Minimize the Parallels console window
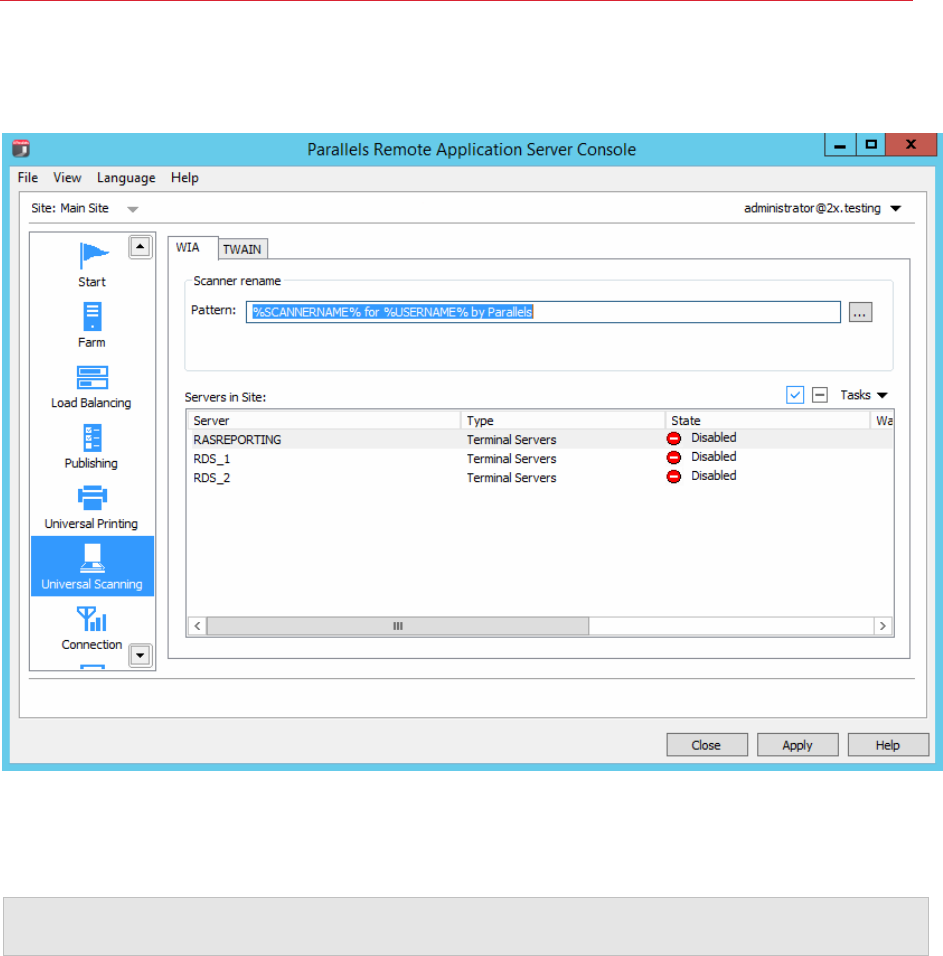Viewport: 943px width, 956px height. [x=840, y=145]
